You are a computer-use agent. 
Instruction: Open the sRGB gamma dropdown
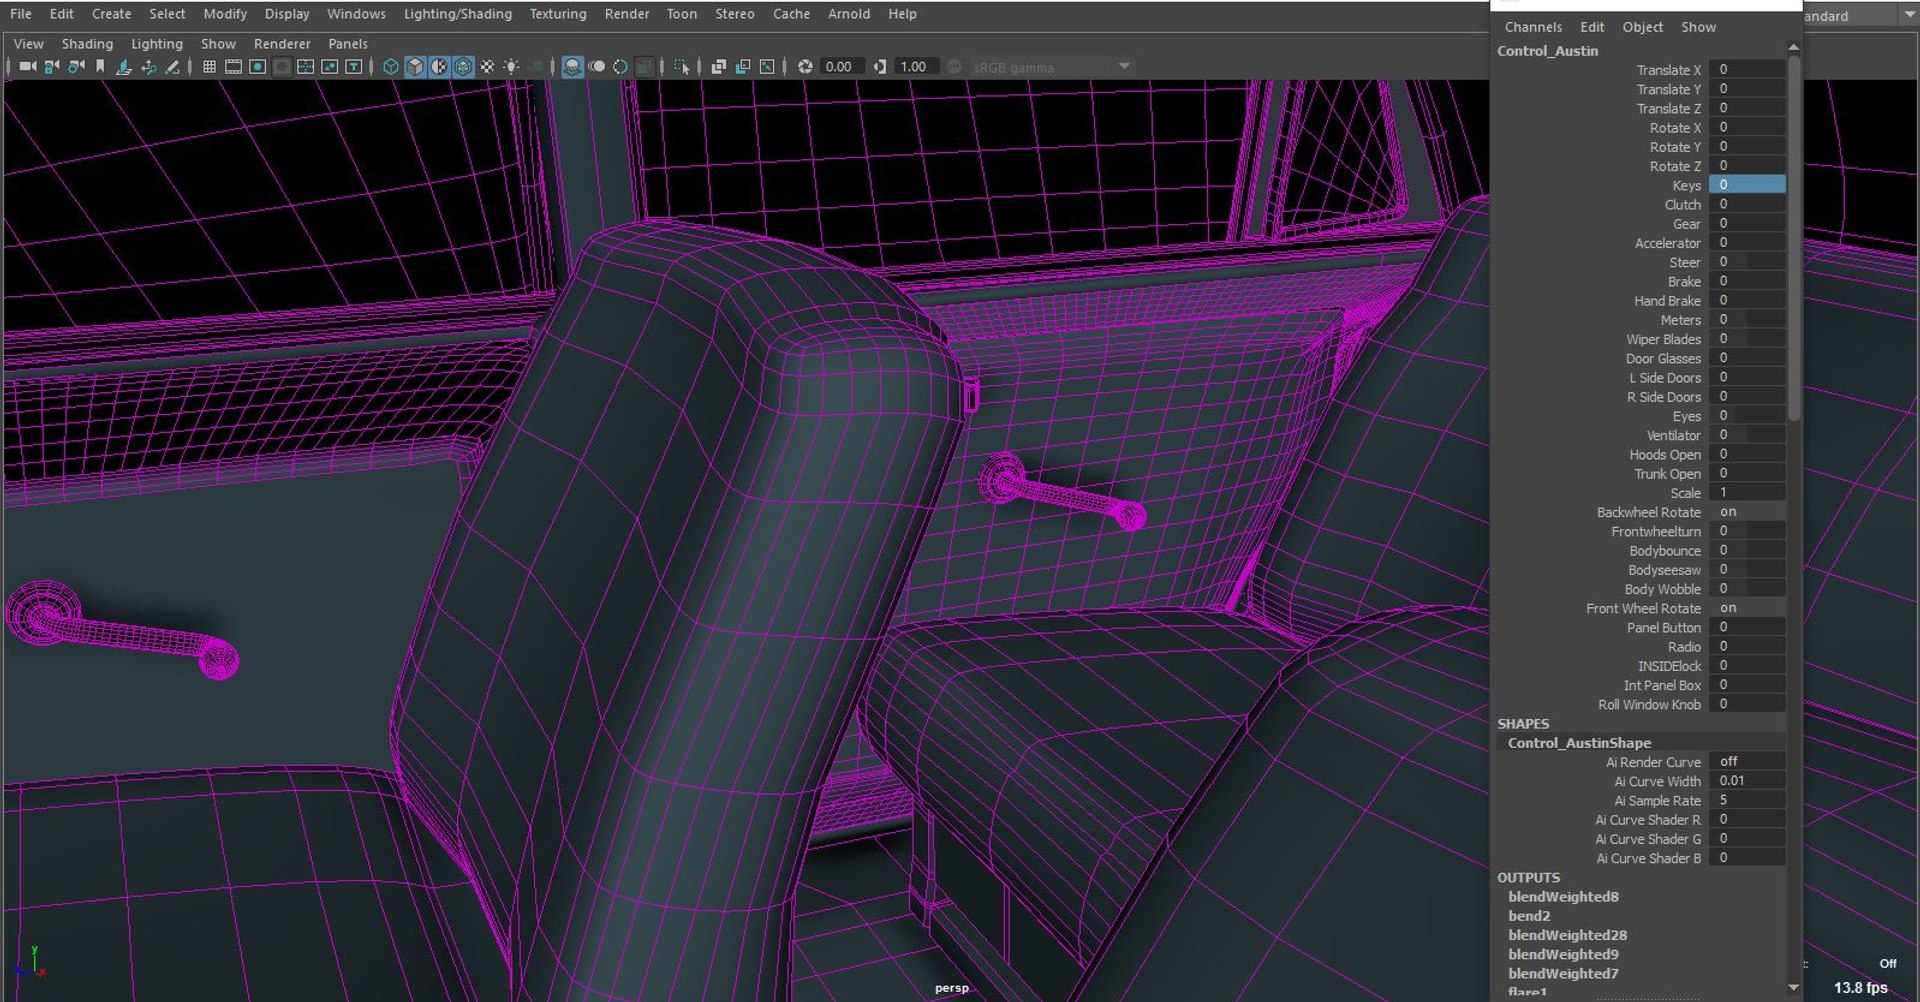pos(1124,67)
